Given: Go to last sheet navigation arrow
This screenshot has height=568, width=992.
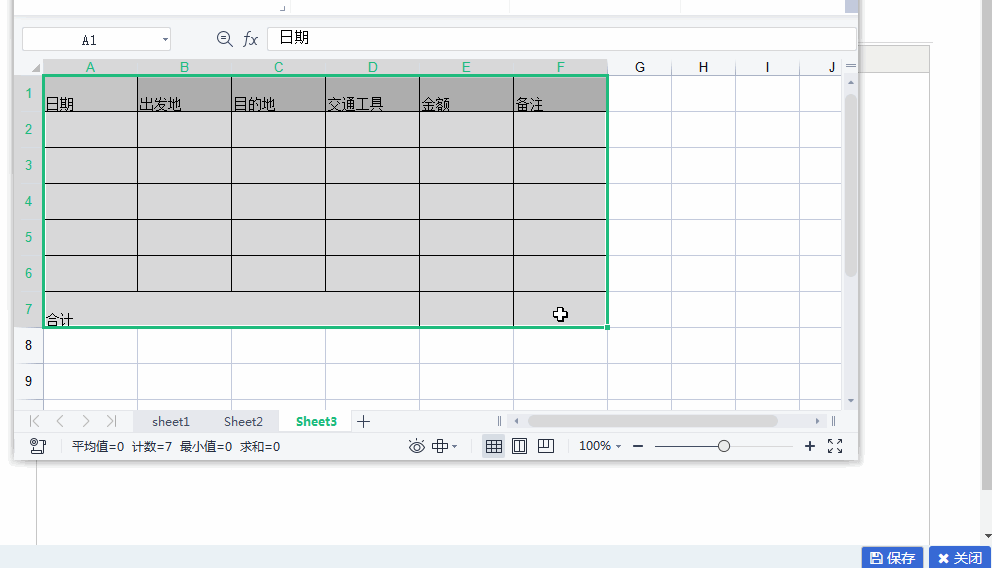Looking at the screenshot, I should pos(111,421).
